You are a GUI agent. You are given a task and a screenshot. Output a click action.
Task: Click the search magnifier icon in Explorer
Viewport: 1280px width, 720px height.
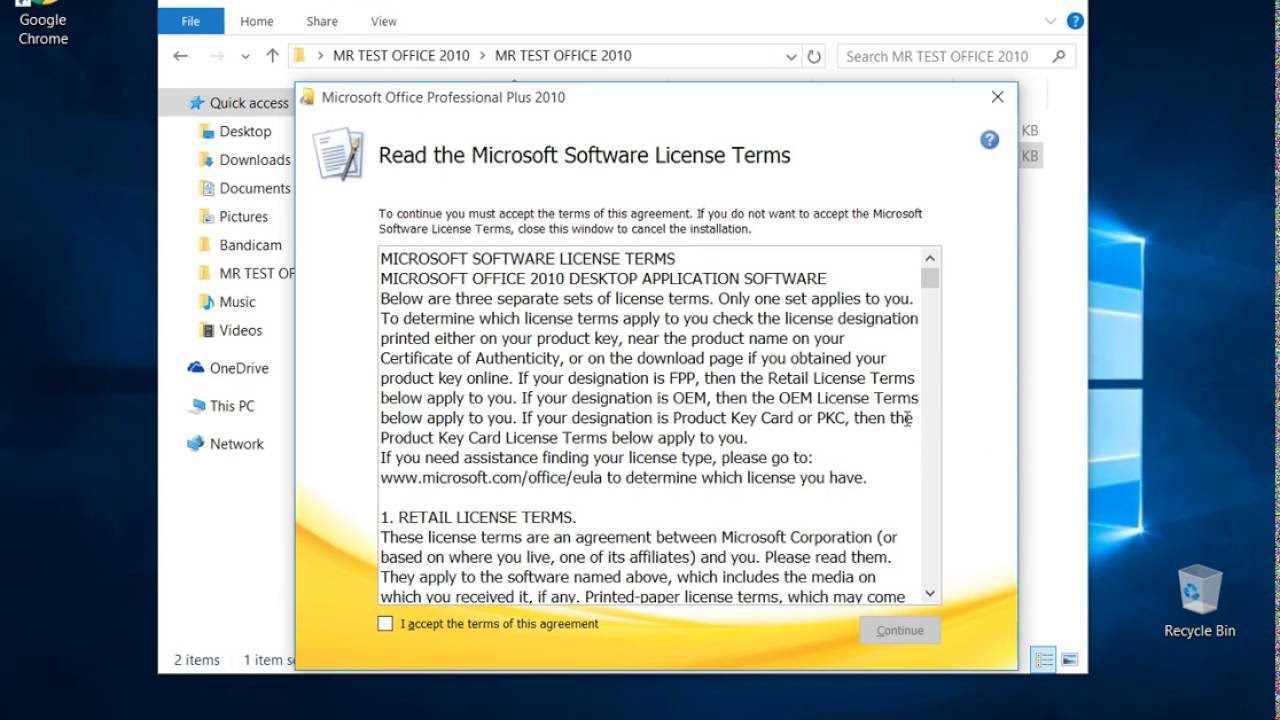coord(1059,57)
